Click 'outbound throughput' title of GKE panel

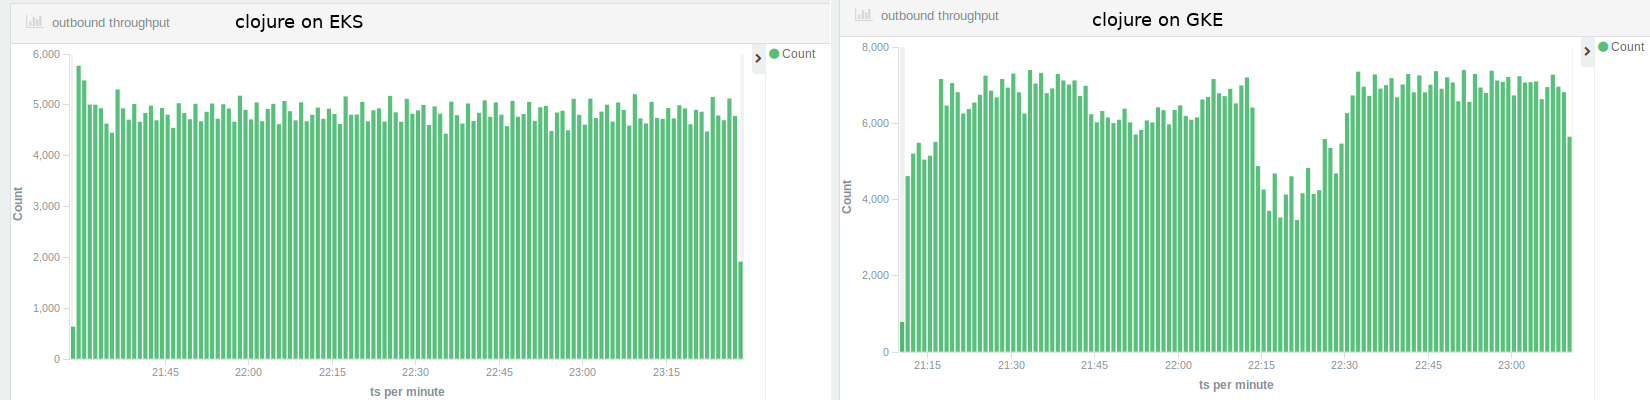pyautogui.click(x=940, y=15)
